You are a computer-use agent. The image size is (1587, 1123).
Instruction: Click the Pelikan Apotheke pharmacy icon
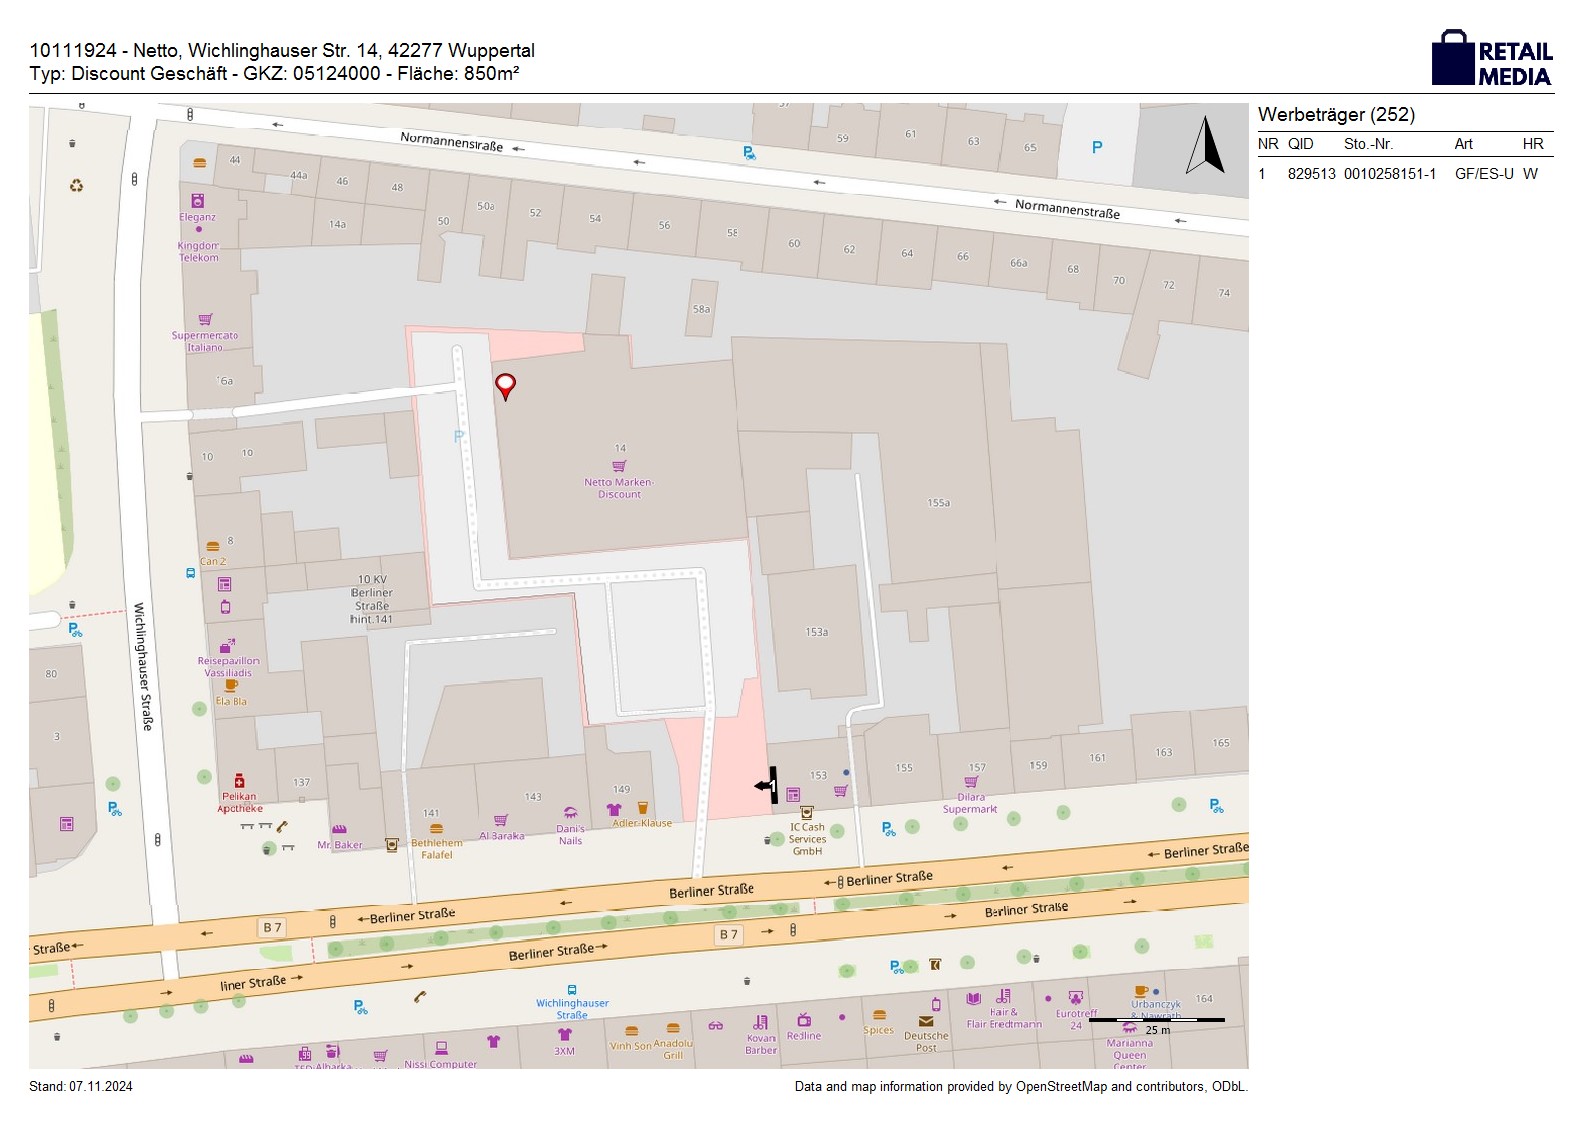(x=239, y=781)
